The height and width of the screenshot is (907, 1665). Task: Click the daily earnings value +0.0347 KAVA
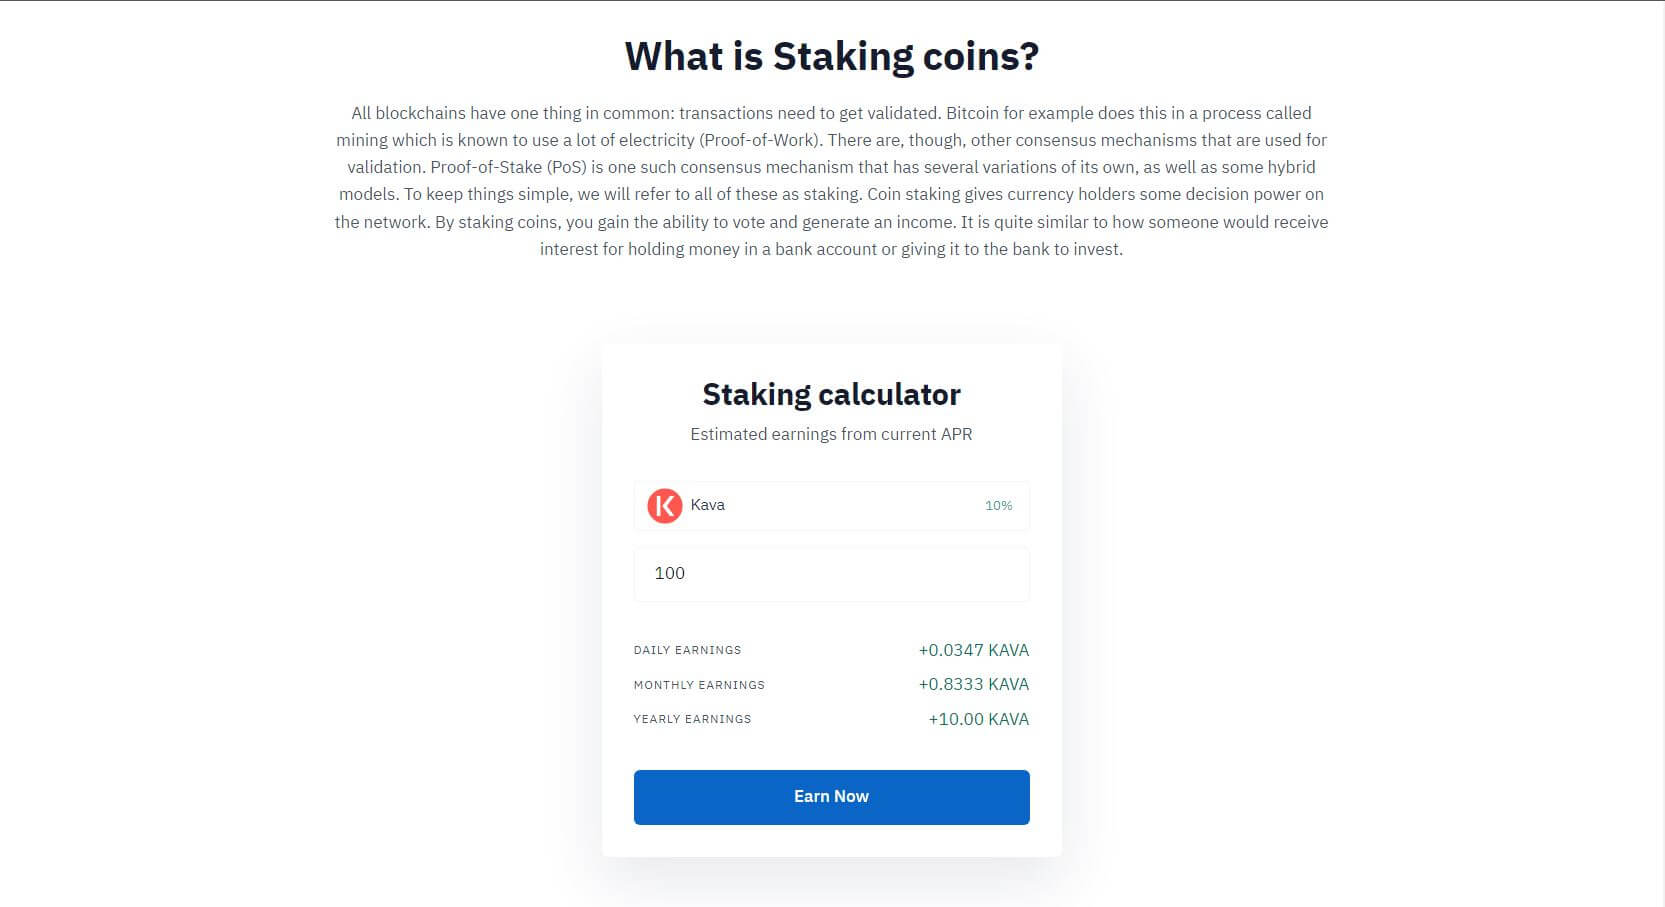[973, 650]
